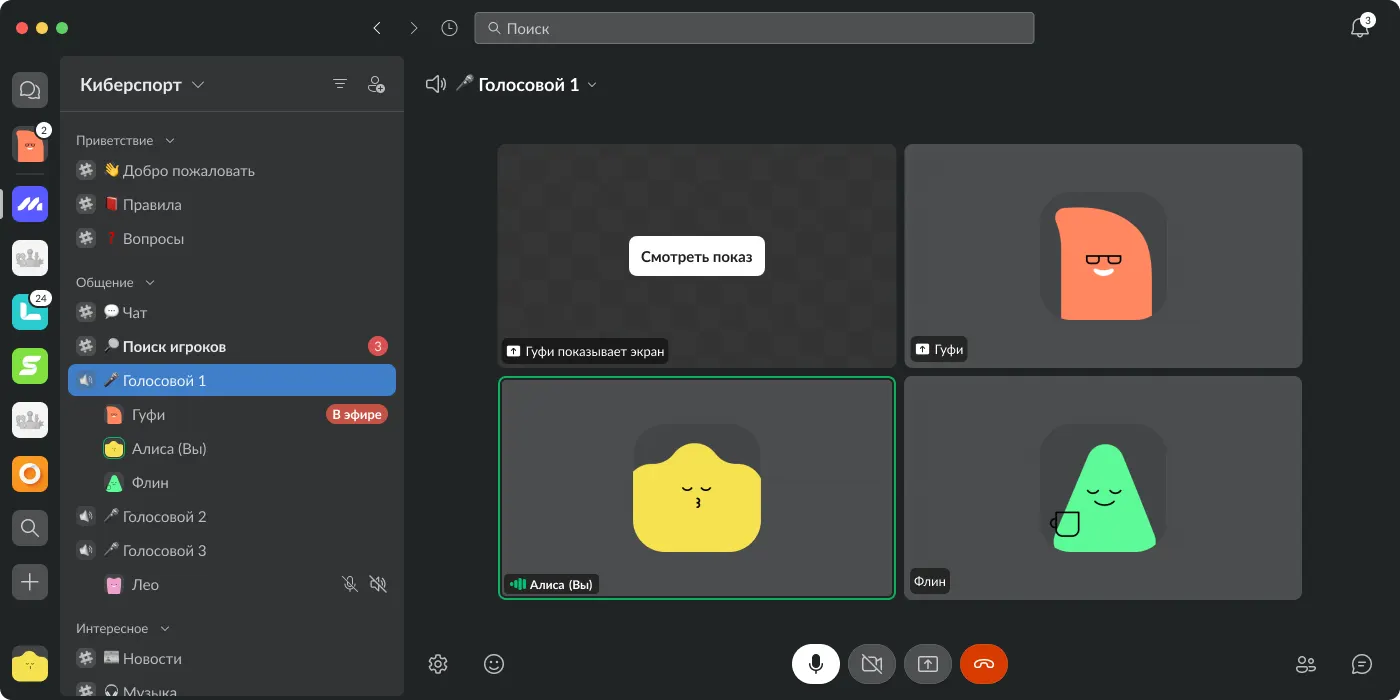Open the voice channel chat icon
The width and height of the screenshot is (1400, 700).
[x=1361, y=663]
